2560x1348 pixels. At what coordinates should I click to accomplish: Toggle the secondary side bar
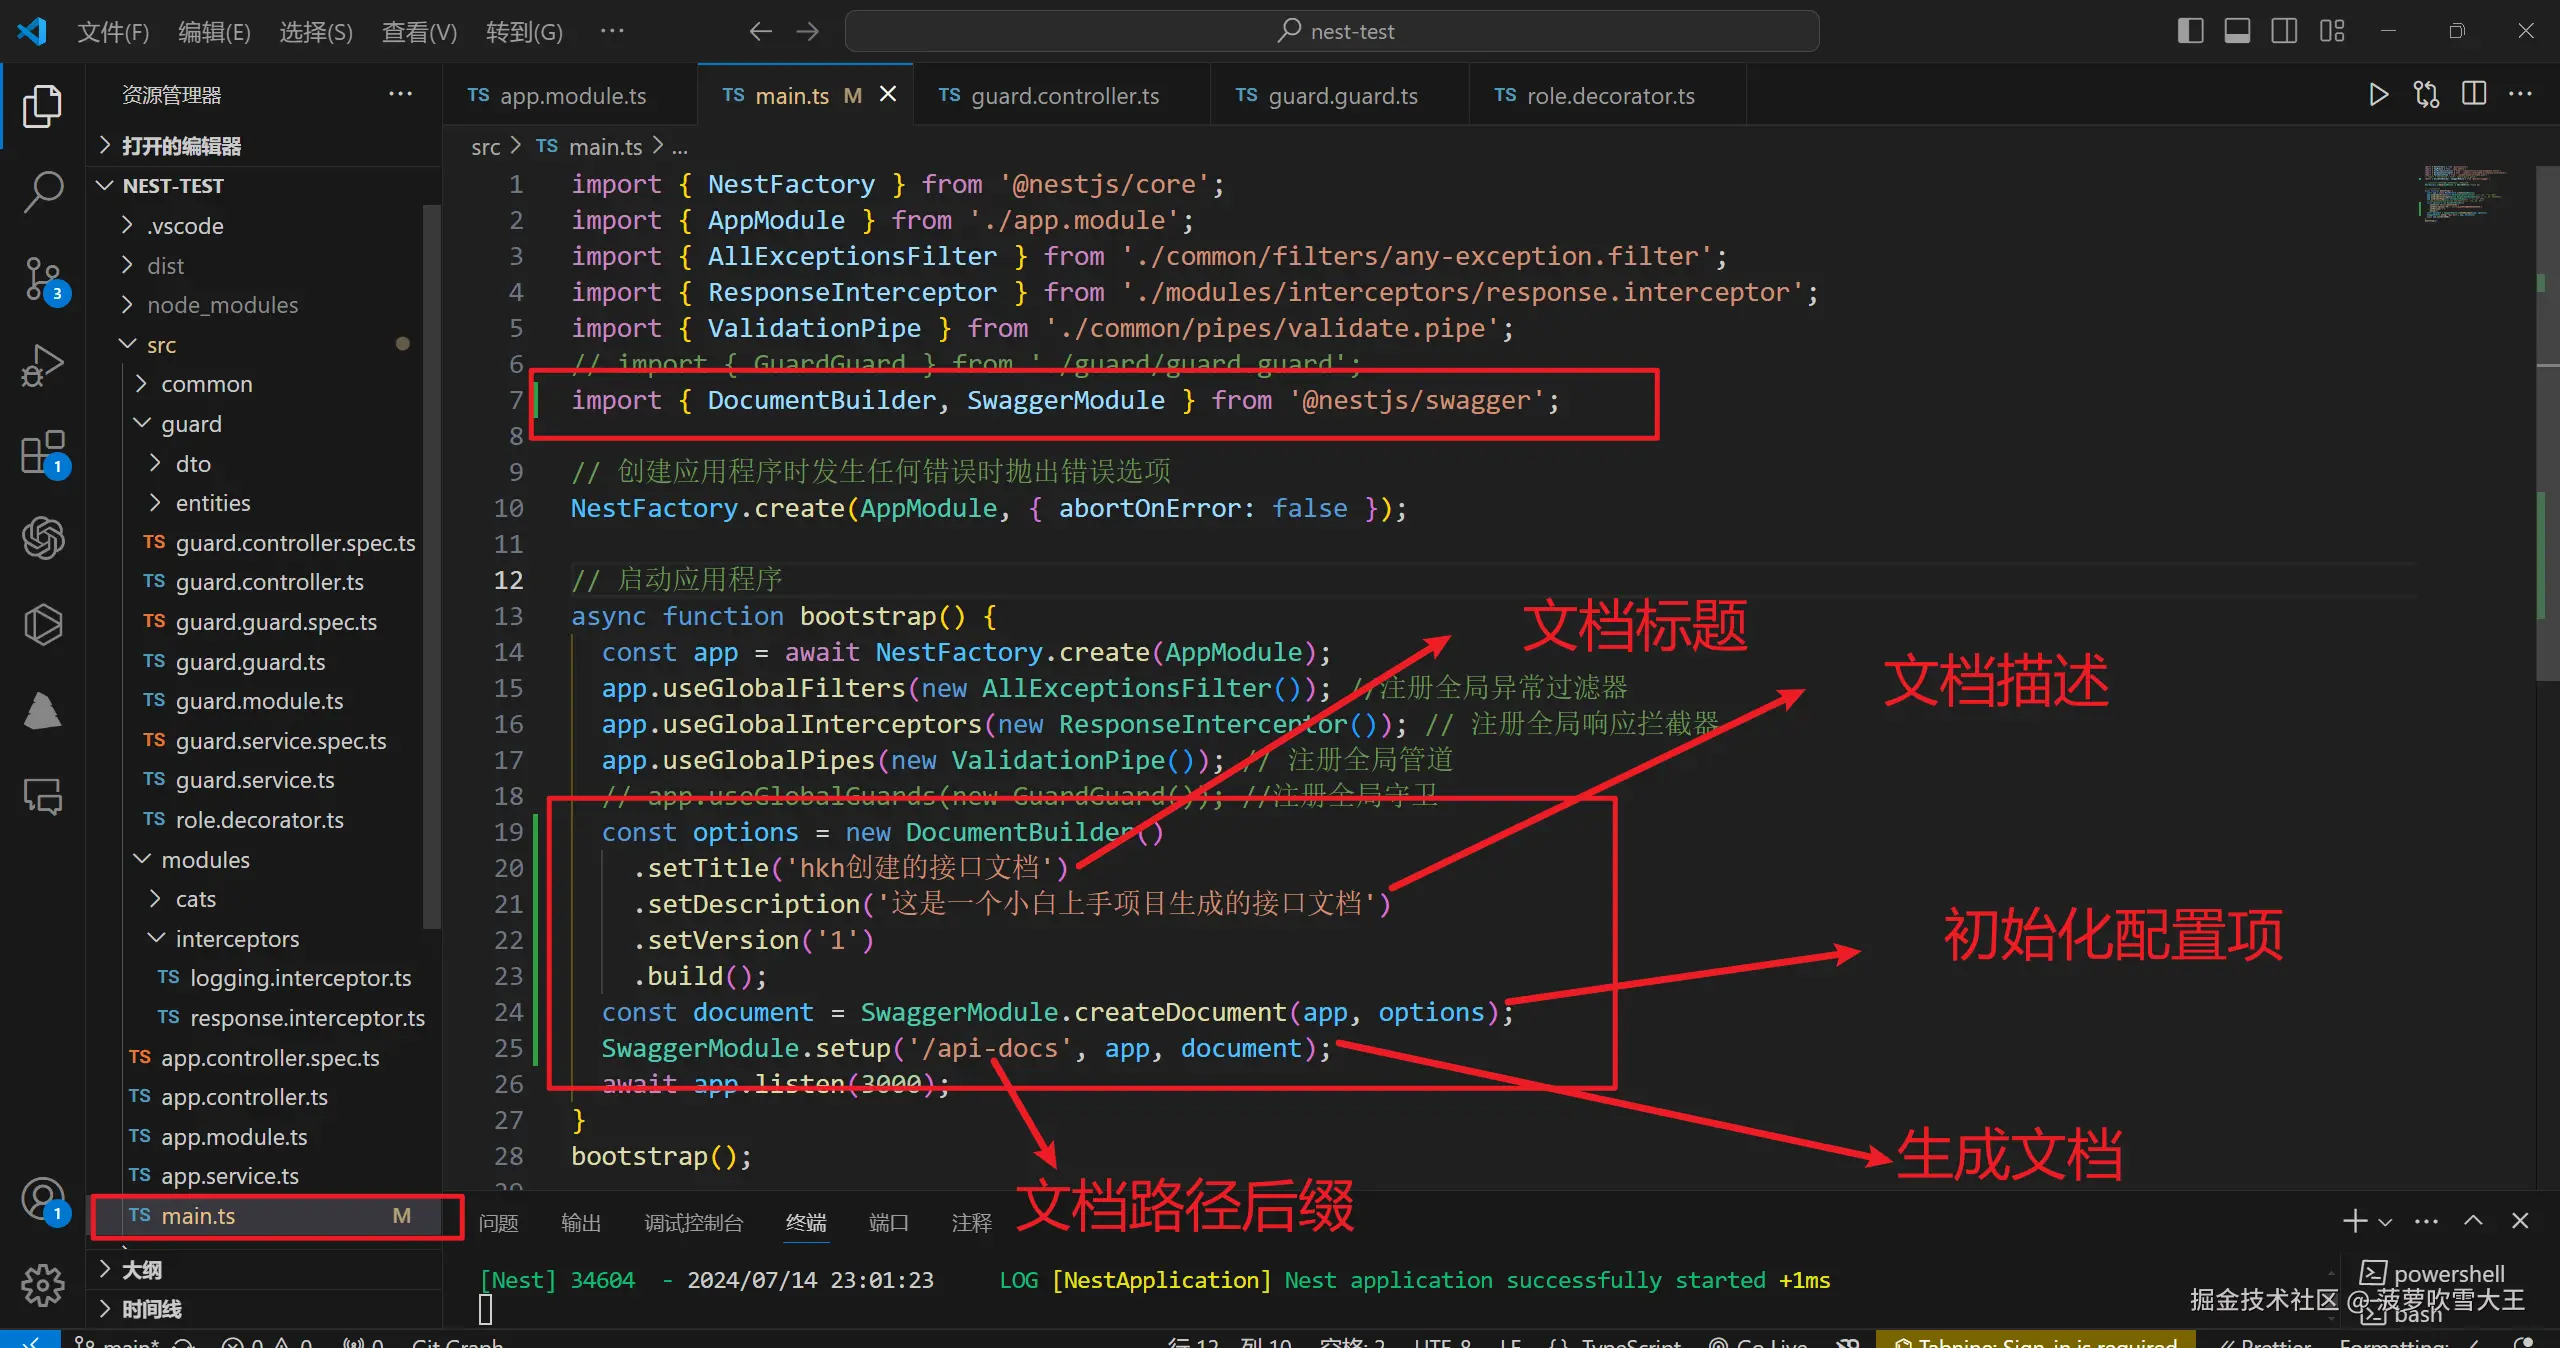tap(2284, 31)
